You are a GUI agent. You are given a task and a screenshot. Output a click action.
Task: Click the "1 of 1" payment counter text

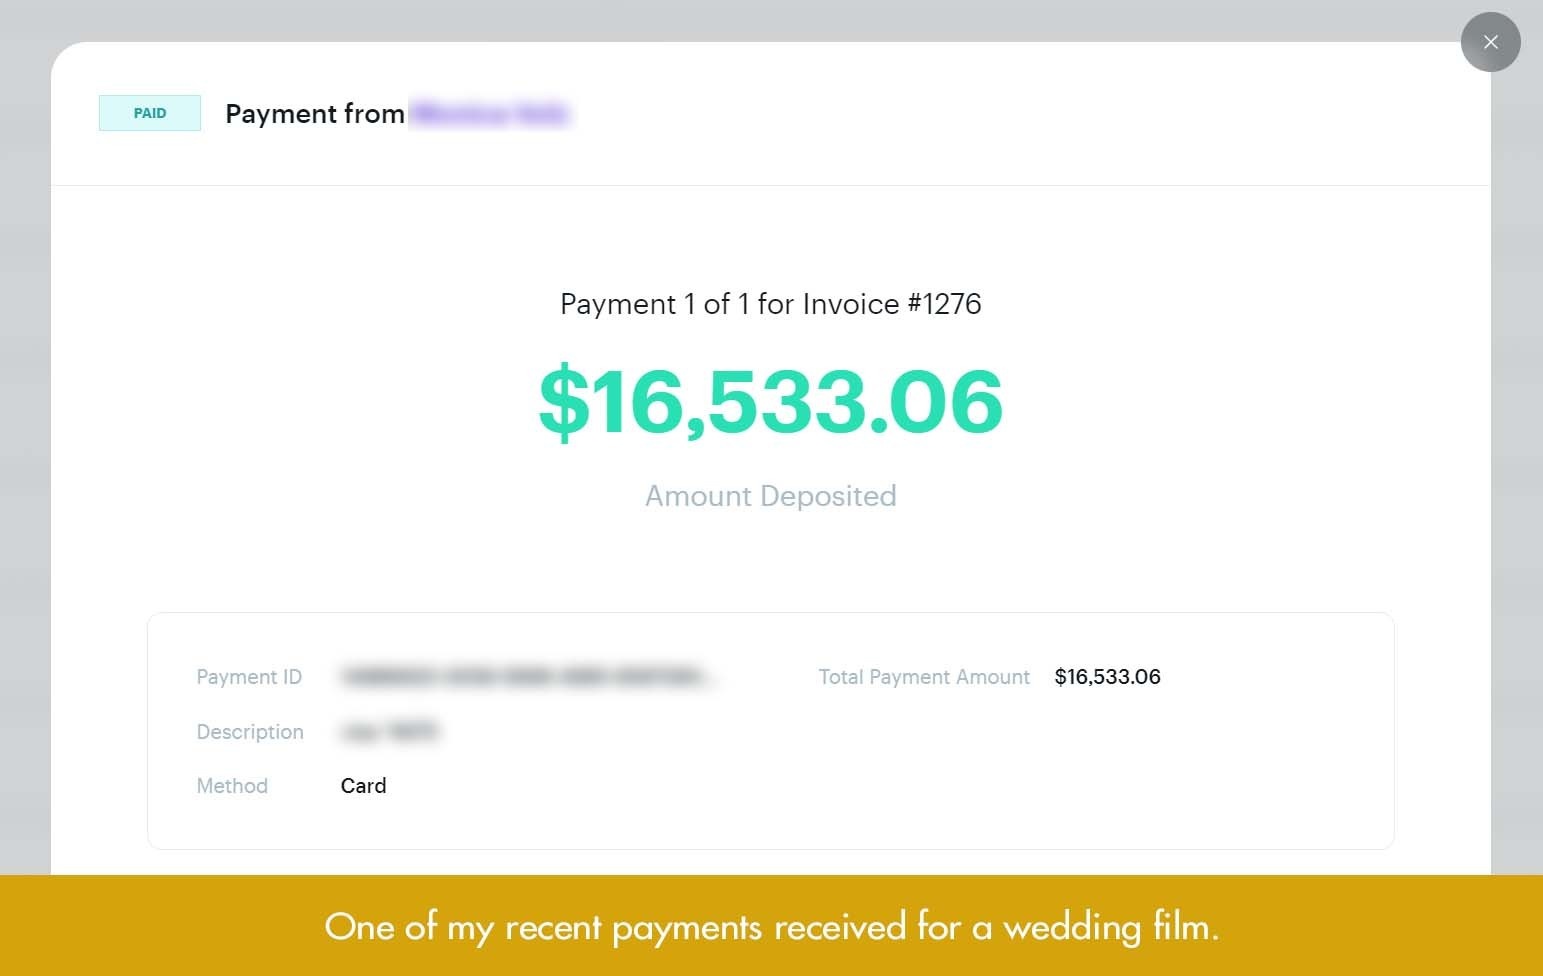pyautogui.click(x=716, y=304)
